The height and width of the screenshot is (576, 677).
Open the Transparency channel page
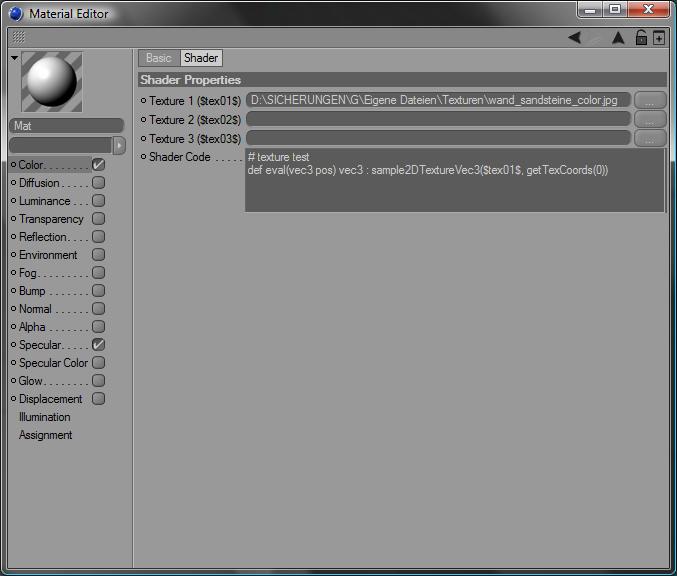pyautogui.click(x=51, y=219)
